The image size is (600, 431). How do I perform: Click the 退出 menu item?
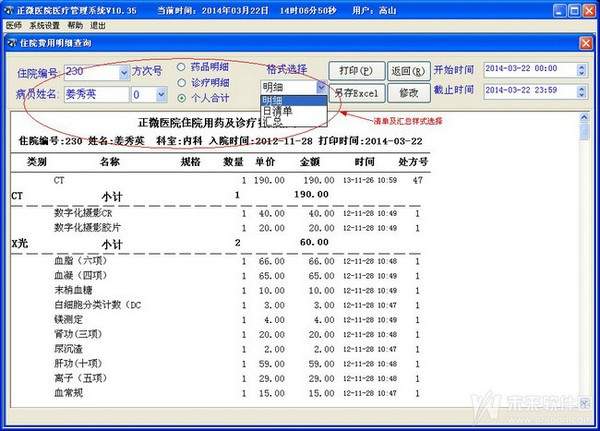pyautogui.click(x=99, y=24)
